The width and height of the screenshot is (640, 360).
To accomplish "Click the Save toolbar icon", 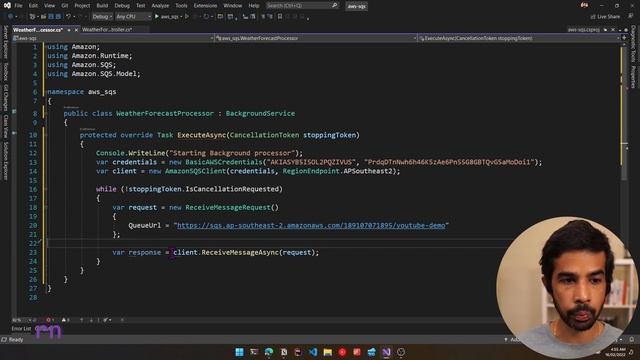I will 51,17.
